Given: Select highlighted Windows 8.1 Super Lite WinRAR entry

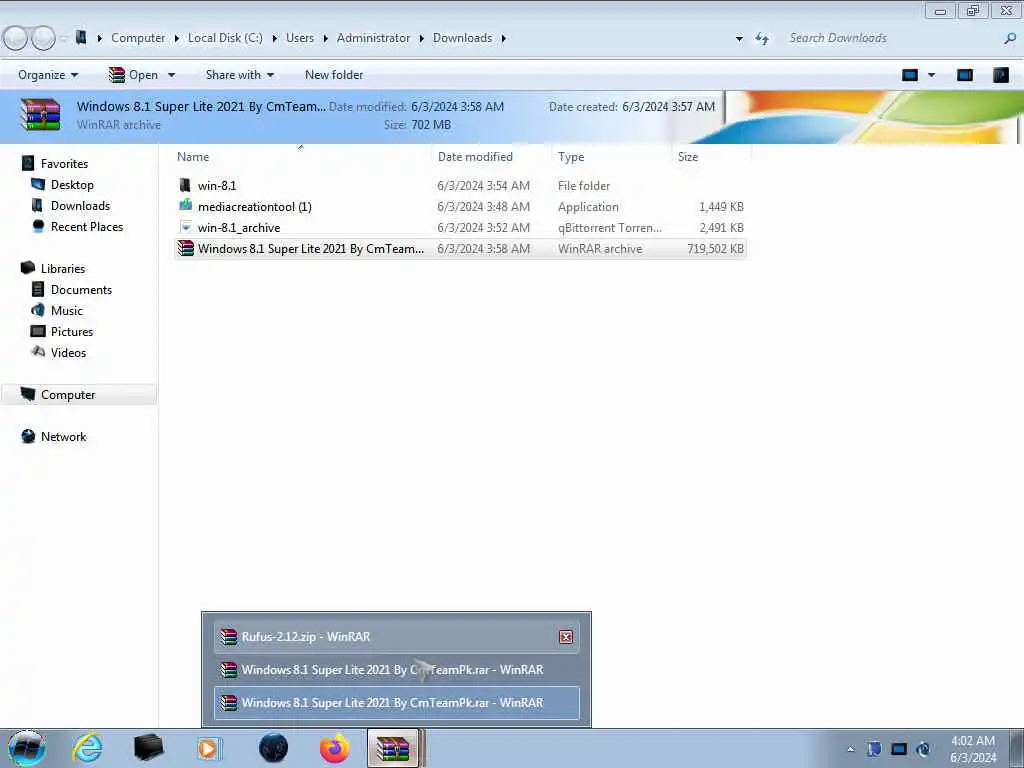Looking at the screenshot, I should coord(396,703).
